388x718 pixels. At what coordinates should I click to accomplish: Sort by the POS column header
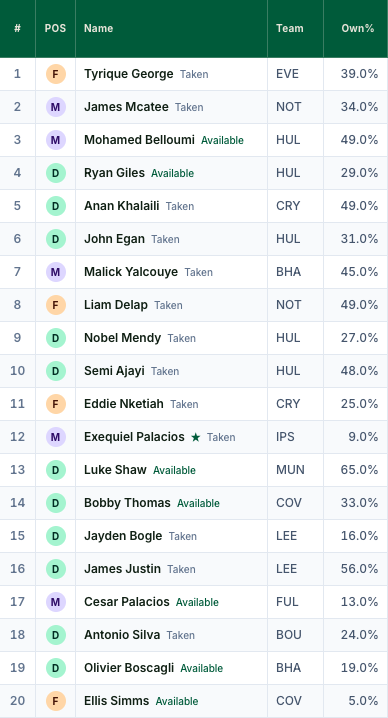click(x=55, y=28)
